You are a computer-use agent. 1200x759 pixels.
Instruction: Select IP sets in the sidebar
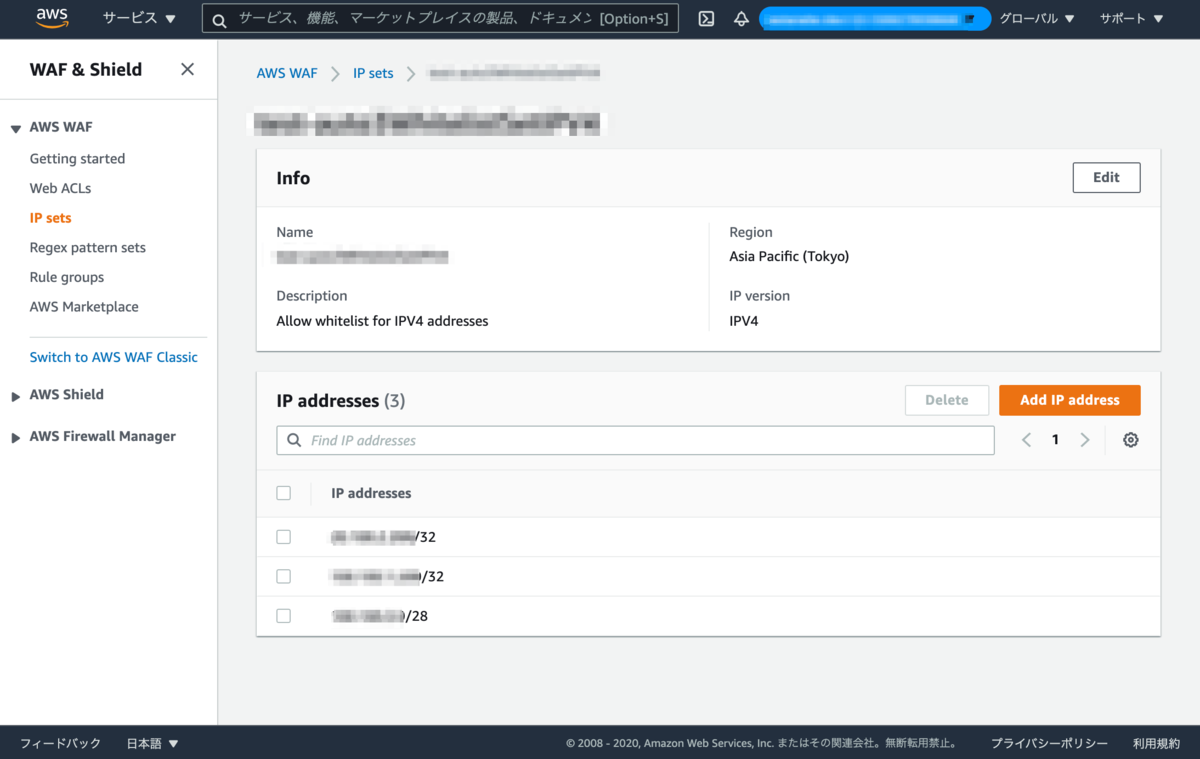(x=50, y=218)
